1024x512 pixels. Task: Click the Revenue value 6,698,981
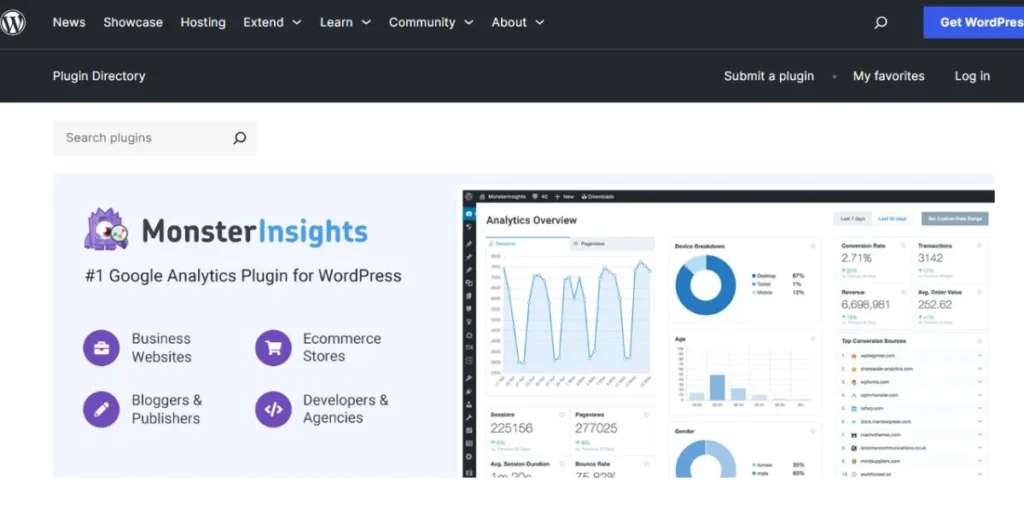pos(865,304)
